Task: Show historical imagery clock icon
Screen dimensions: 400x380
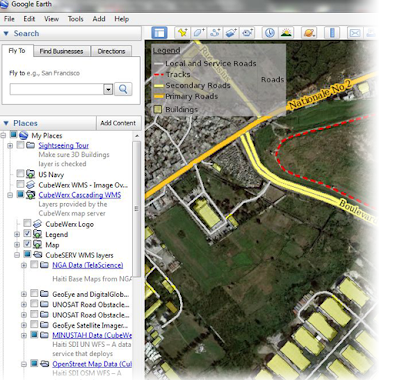Action: pyautogui.click(x=270, y=33)
